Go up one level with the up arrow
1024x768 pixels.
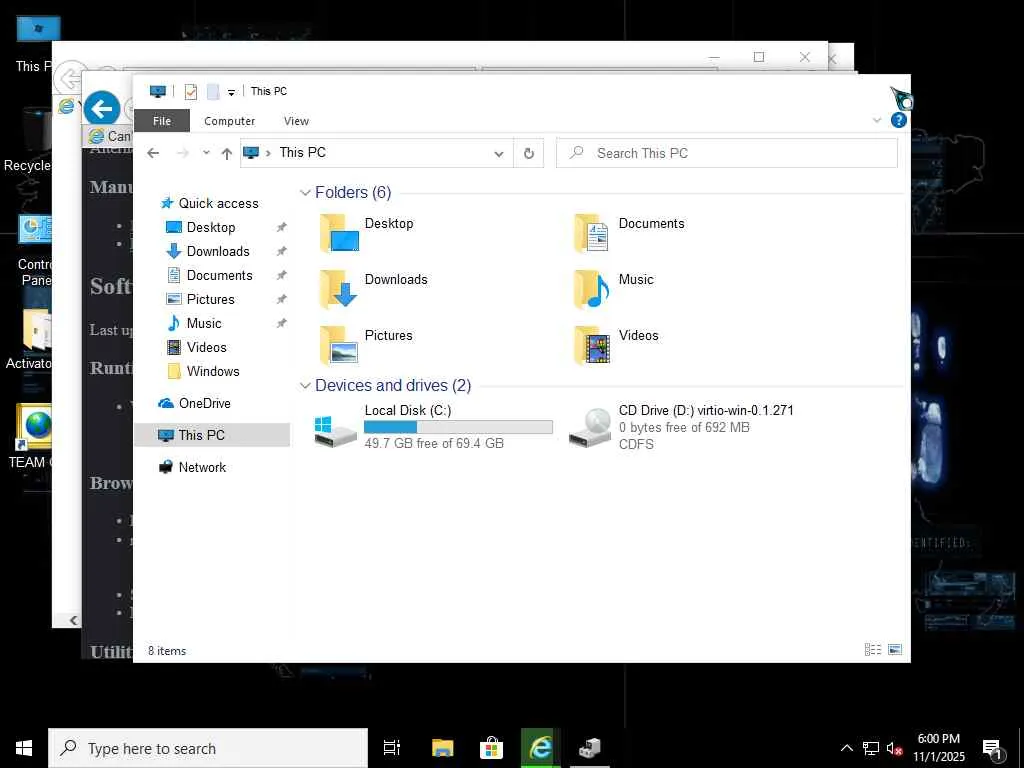(227, 153)
